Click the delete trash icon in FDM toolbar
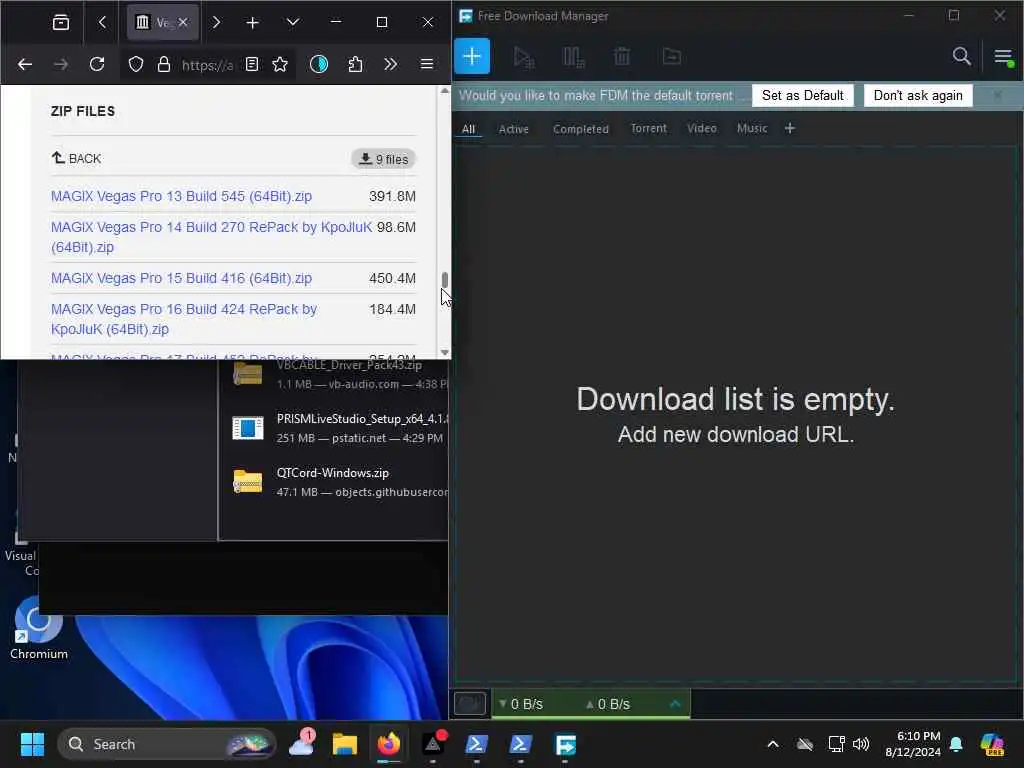The width and height of the screenshot is (1024, 768). coord(622,57)
